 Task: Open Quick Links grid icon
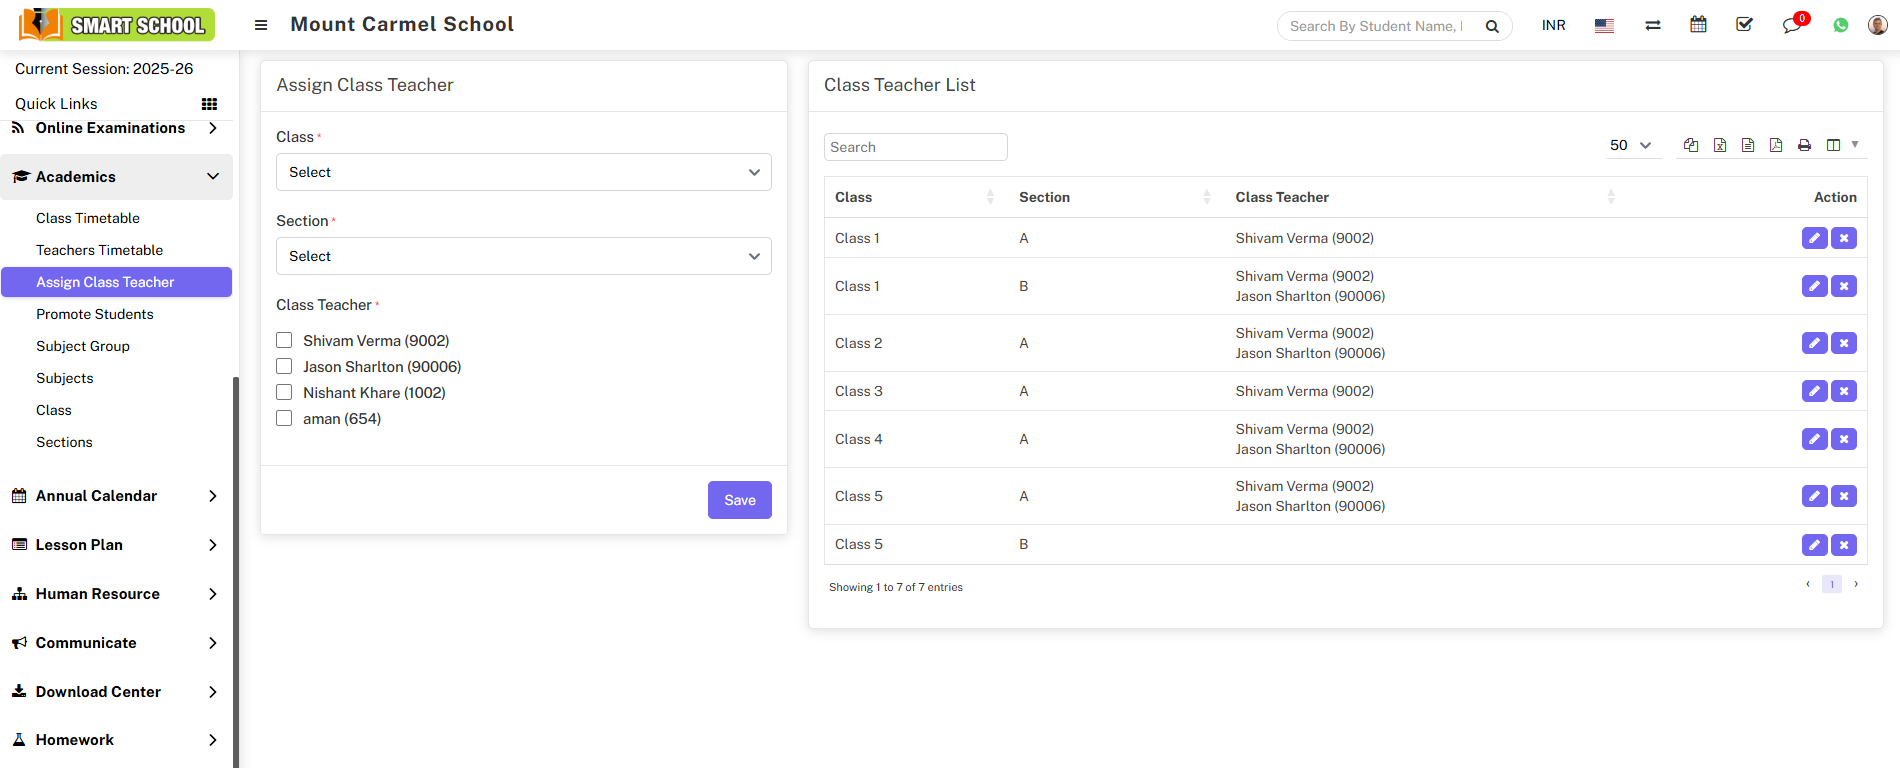pos(209,104)
